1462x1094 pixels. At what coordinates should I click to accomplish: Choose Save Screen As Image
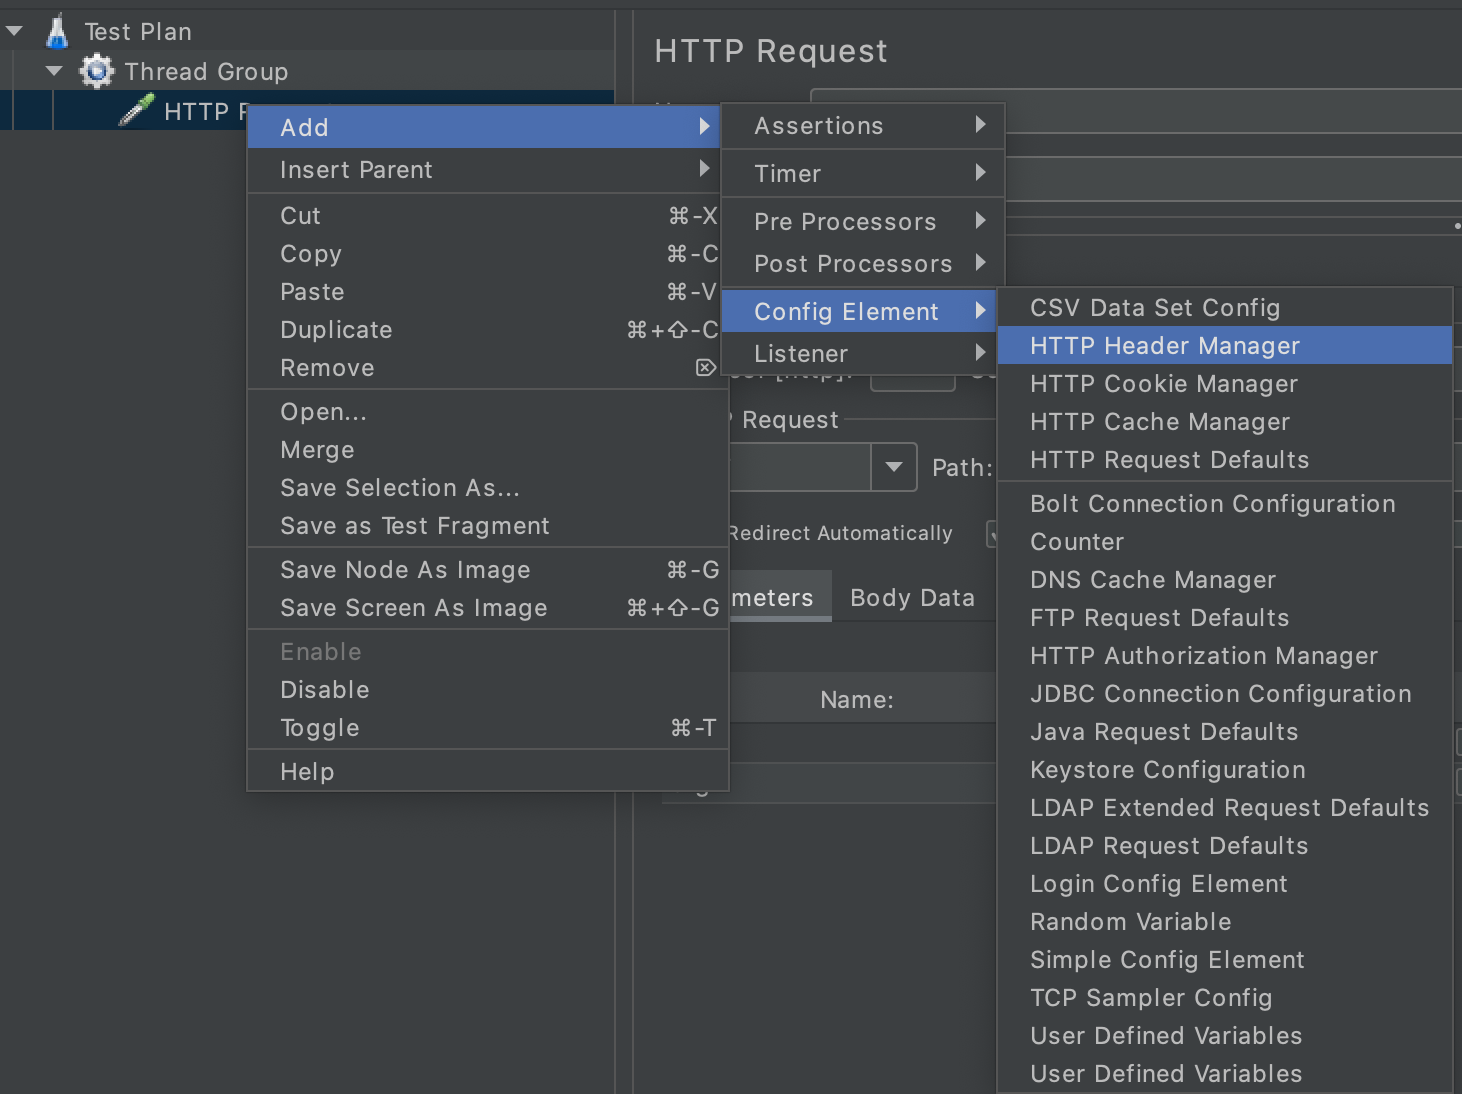[x=488, y=608]
